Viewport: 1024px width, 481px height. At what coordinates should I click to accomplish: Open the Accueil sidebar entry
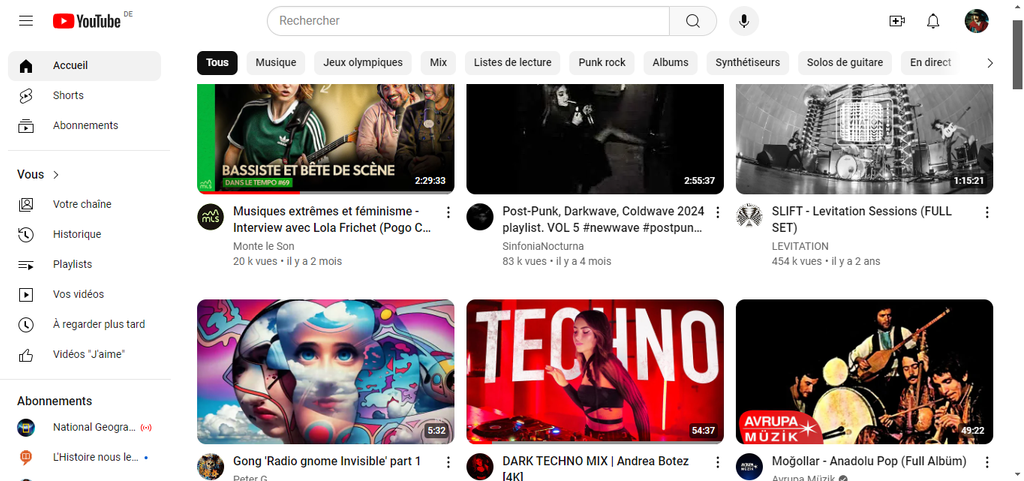[x=84, y=66]
